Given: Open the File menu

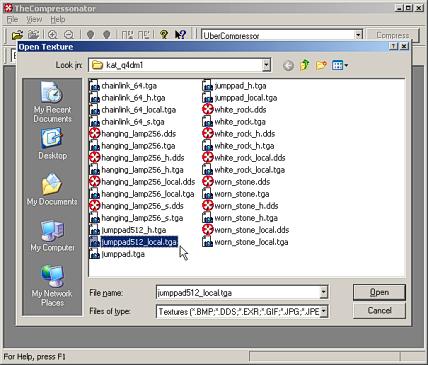Looking at the screenshot, I should 12,20.
